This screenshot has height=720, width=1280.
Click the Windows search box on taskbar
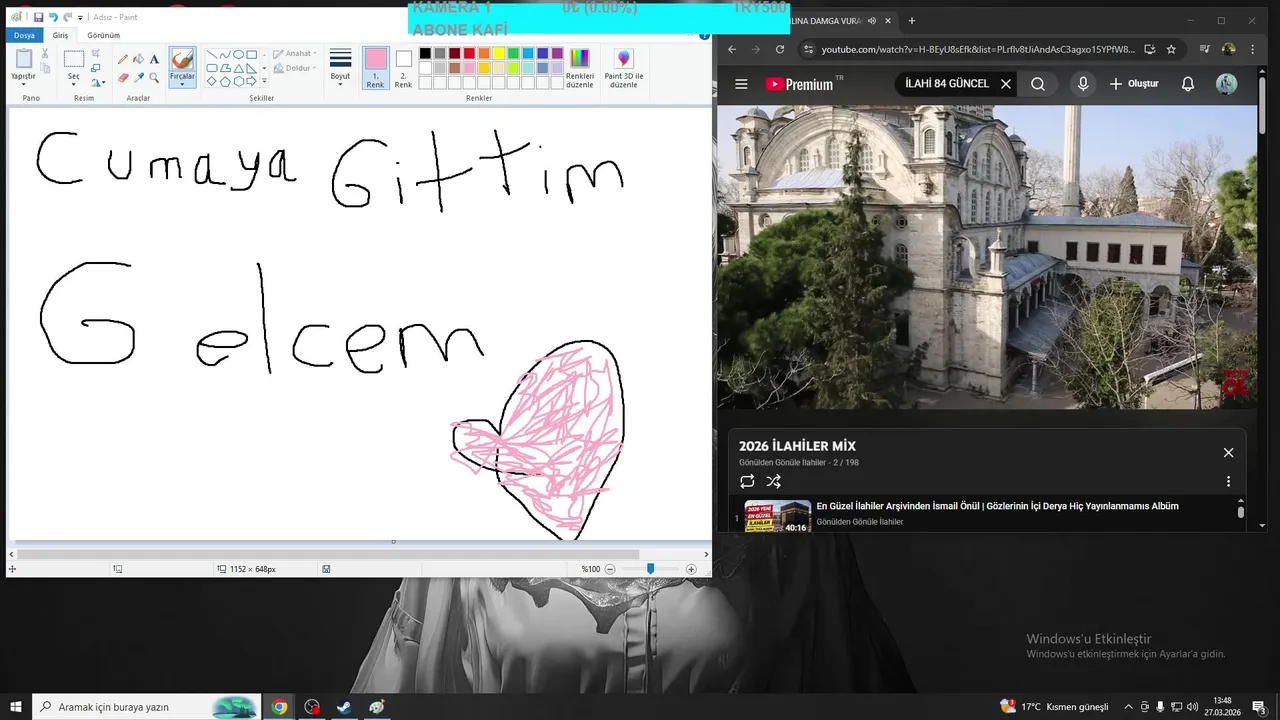click(147, 707)
